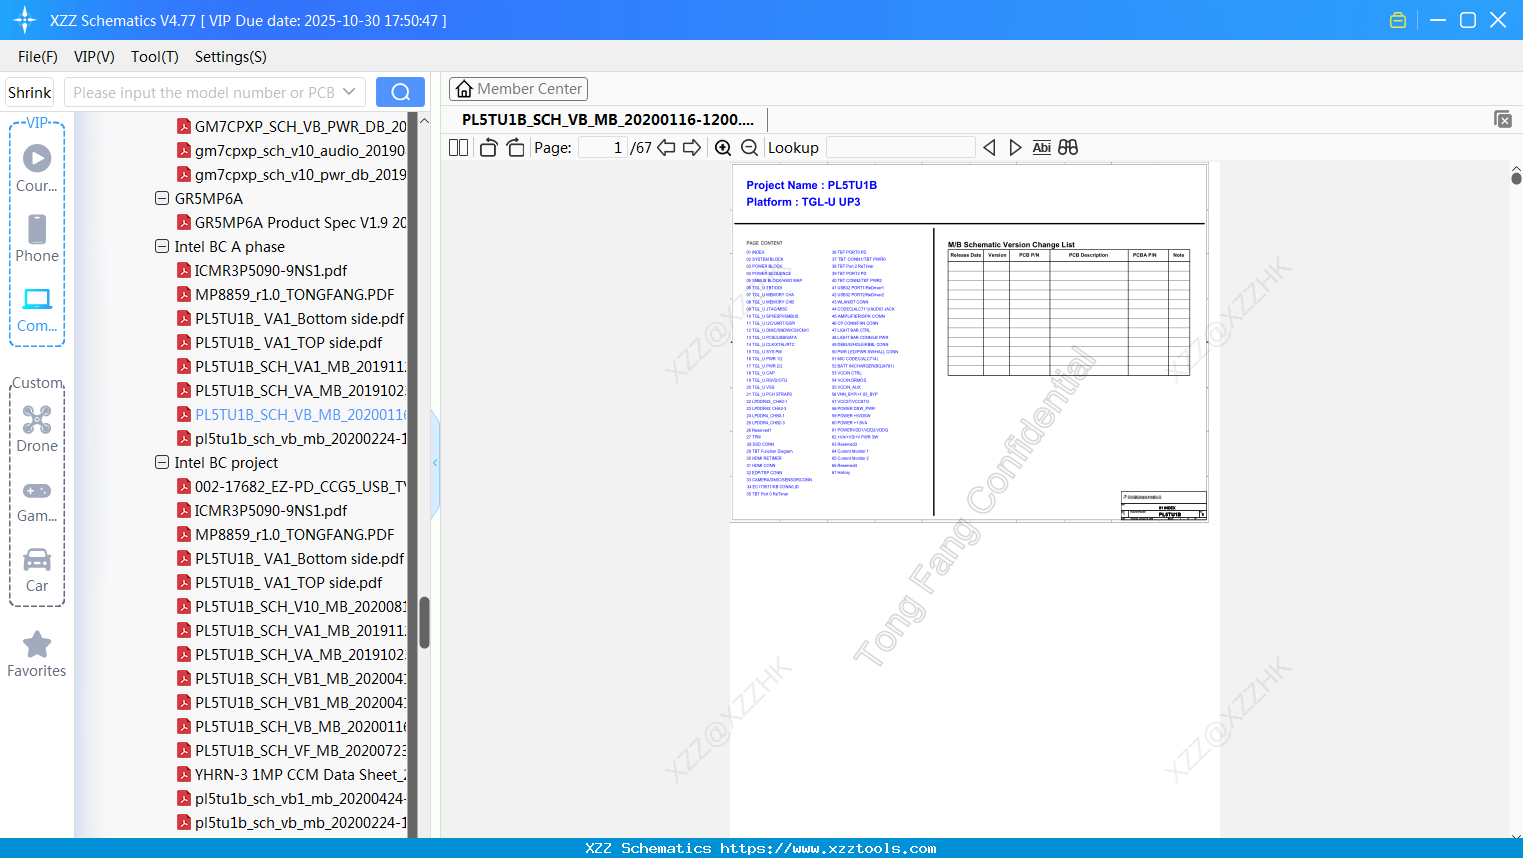Open Member Center home button
This screenshot has height=858, width=1523.
point(518,89)
